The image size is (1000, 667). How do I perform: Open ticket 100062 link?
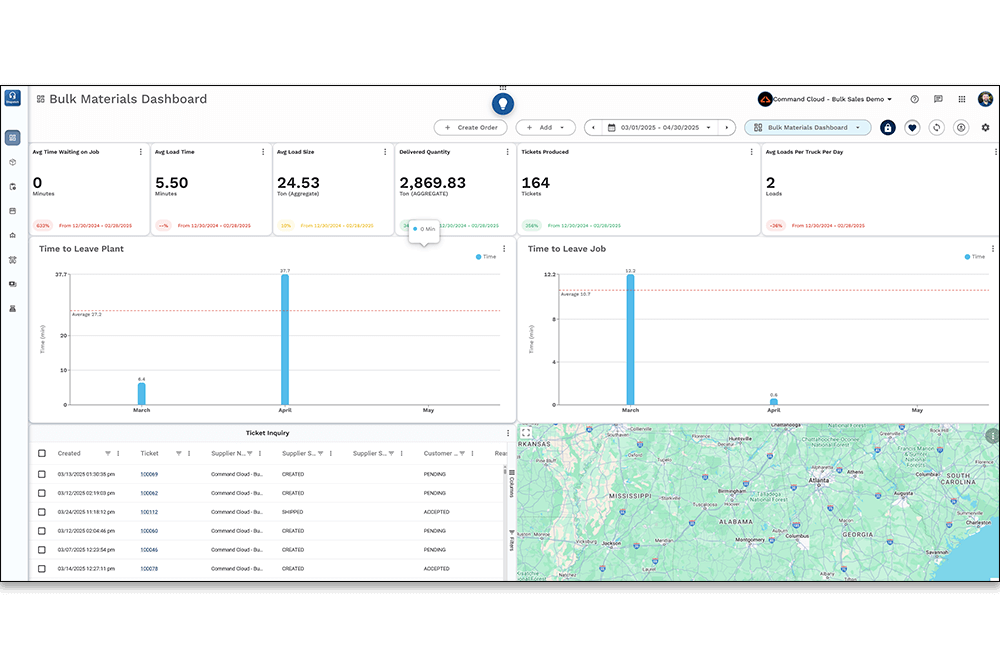coord(149,493)
